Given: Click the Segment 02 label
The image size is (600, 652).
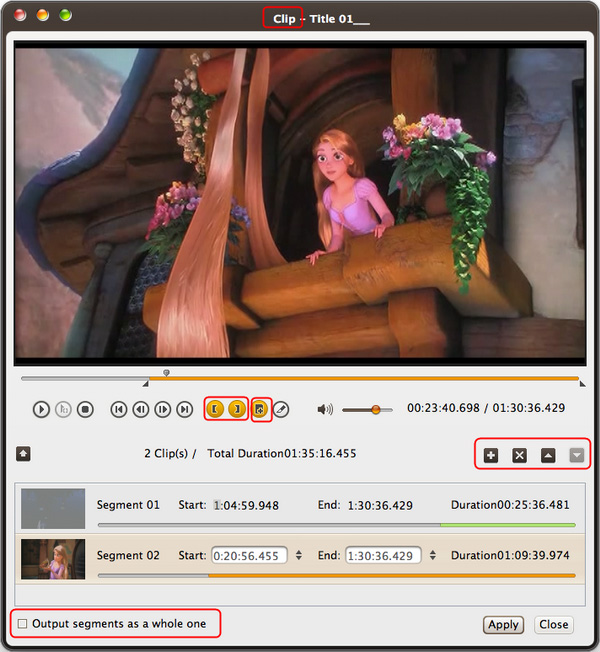Looking at the screenshot, I should click(128, 555).
